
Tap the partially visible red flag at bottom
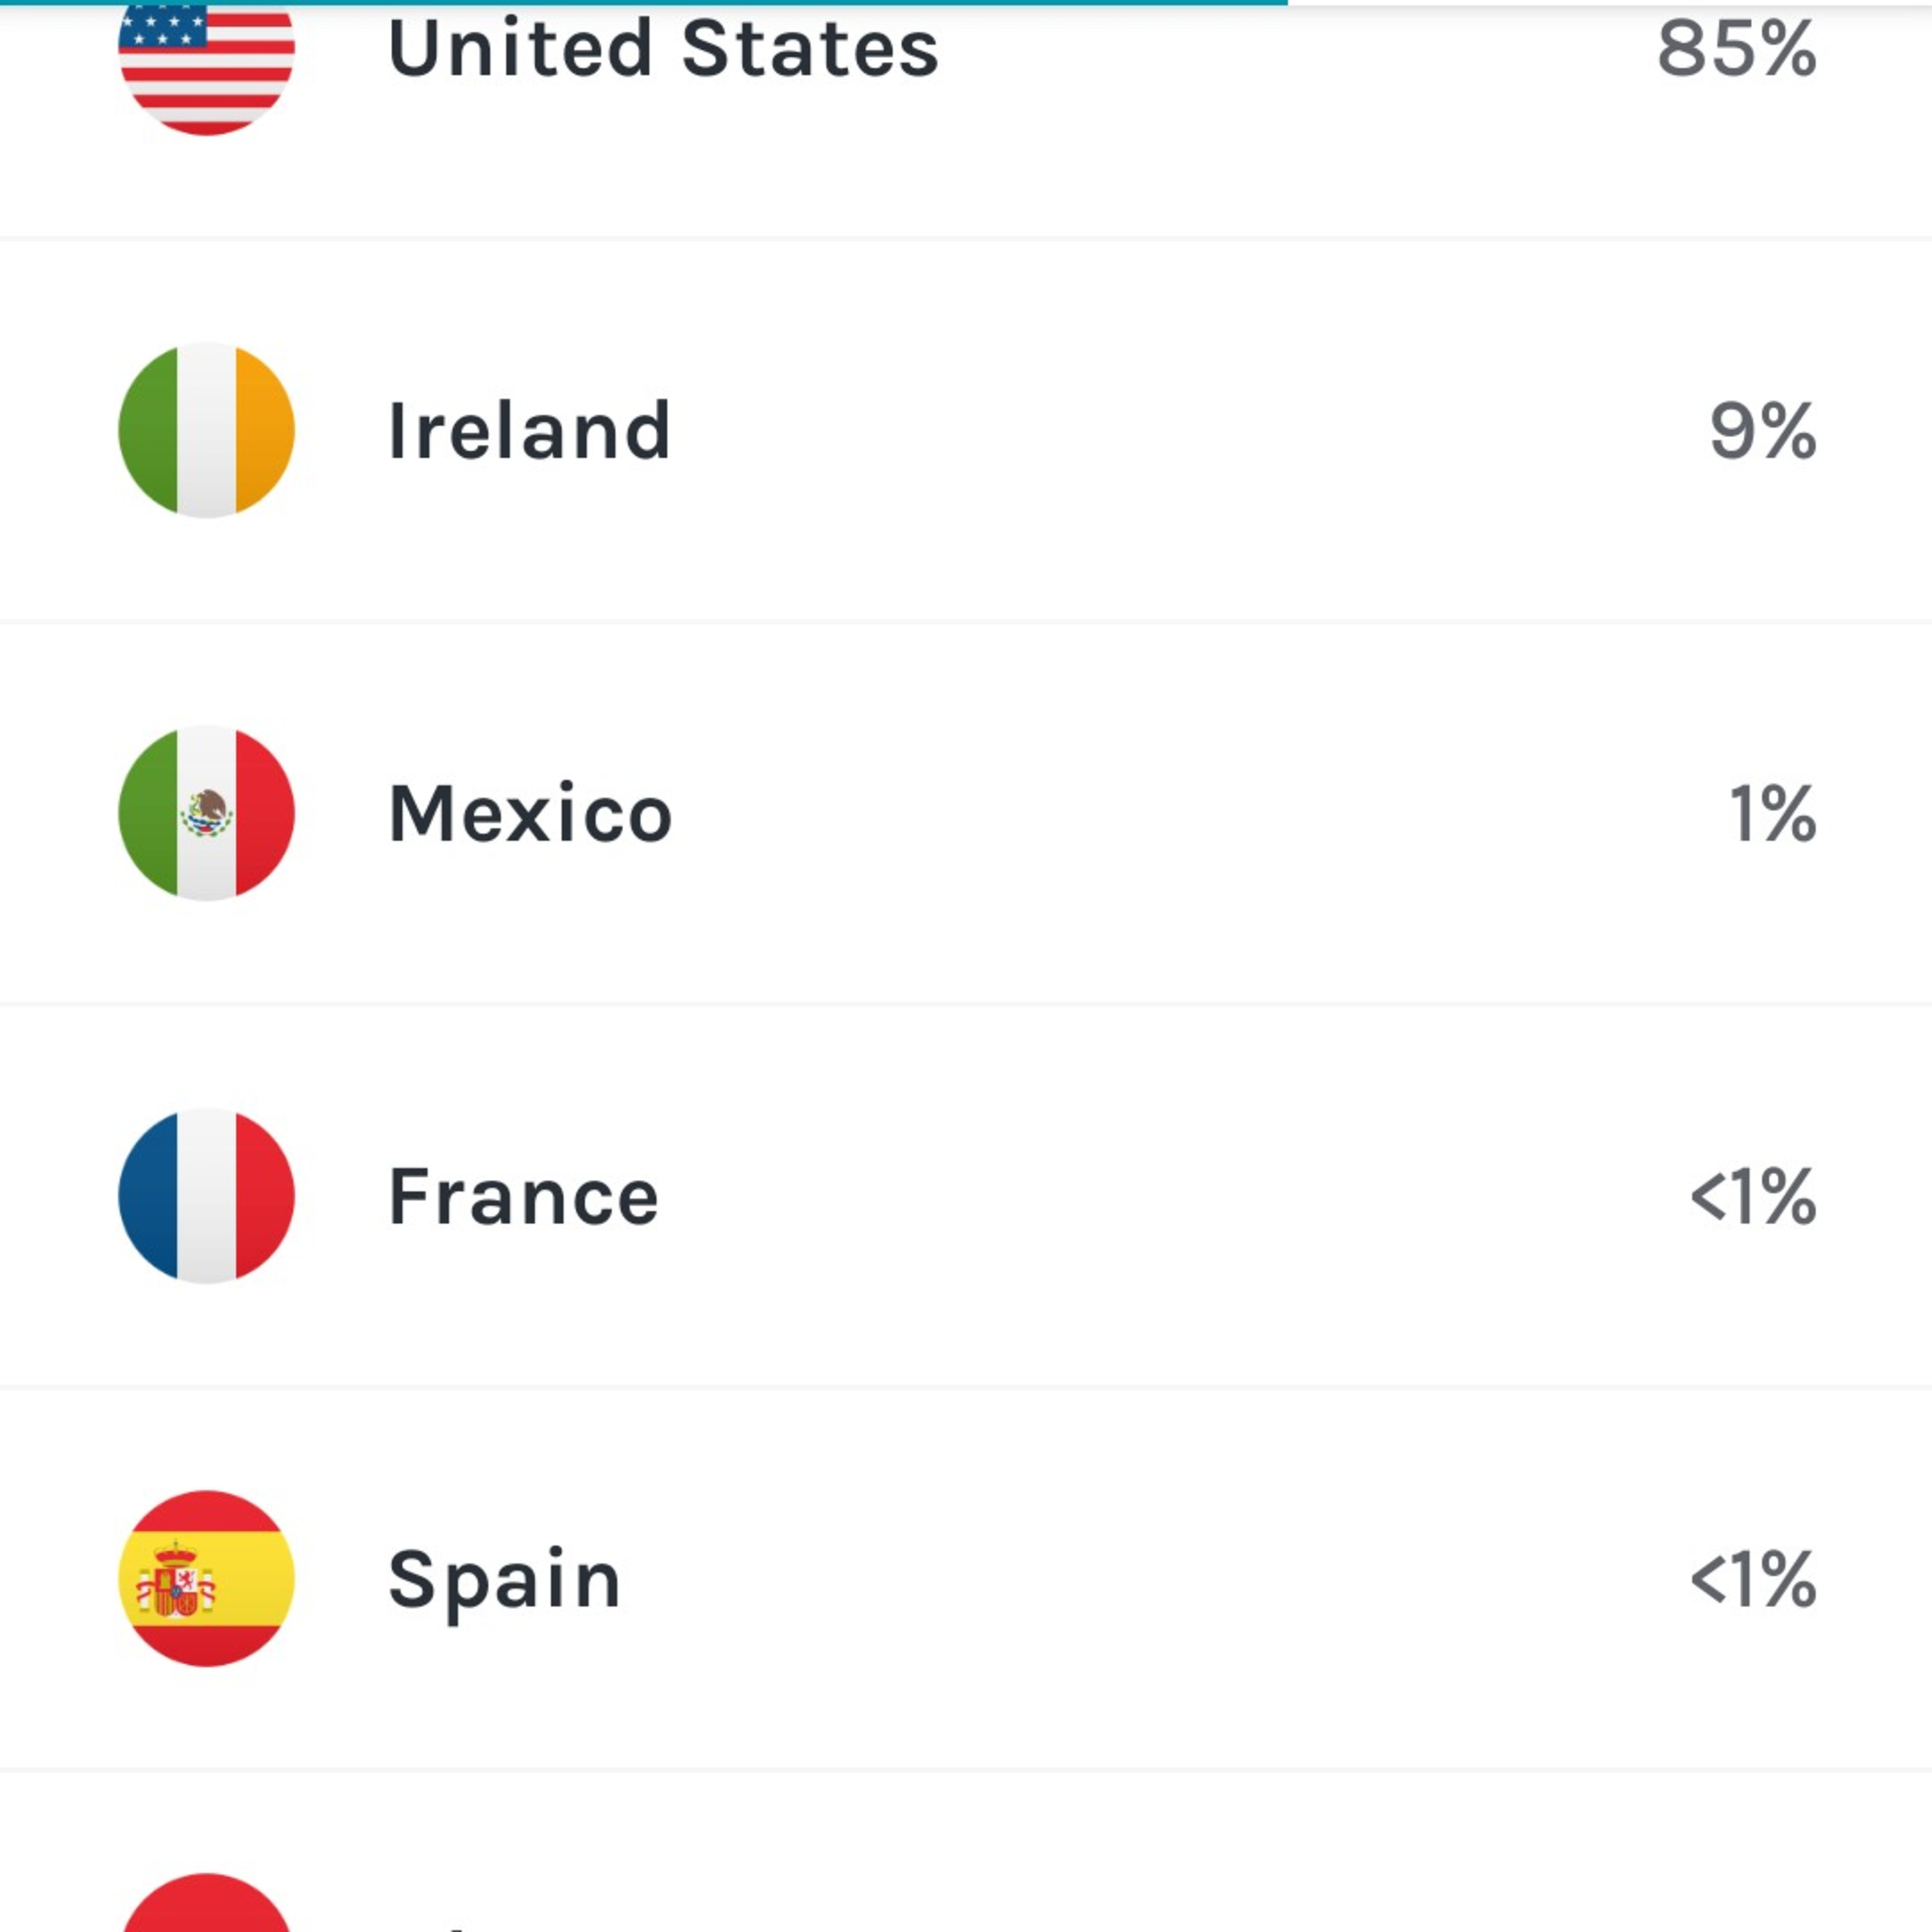click(206, 1905)
